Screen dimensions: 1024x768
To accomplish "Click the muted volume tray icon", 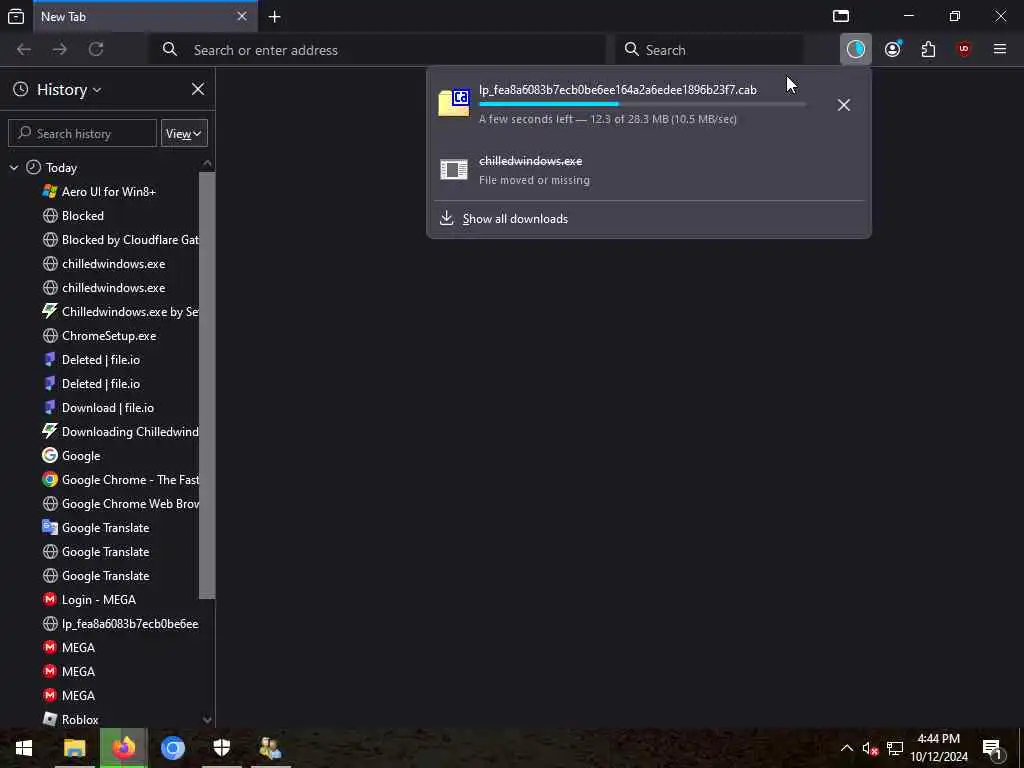I will click(x=870, y=748).
